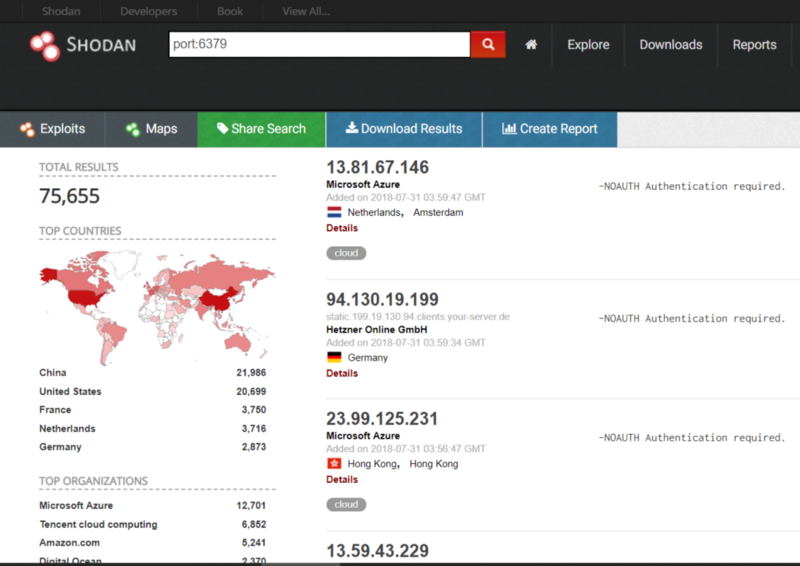Image resolution: width=800 pixels, height=566 pixels.
Task: Open the 13.59.43.229 result
Action: 378,551
